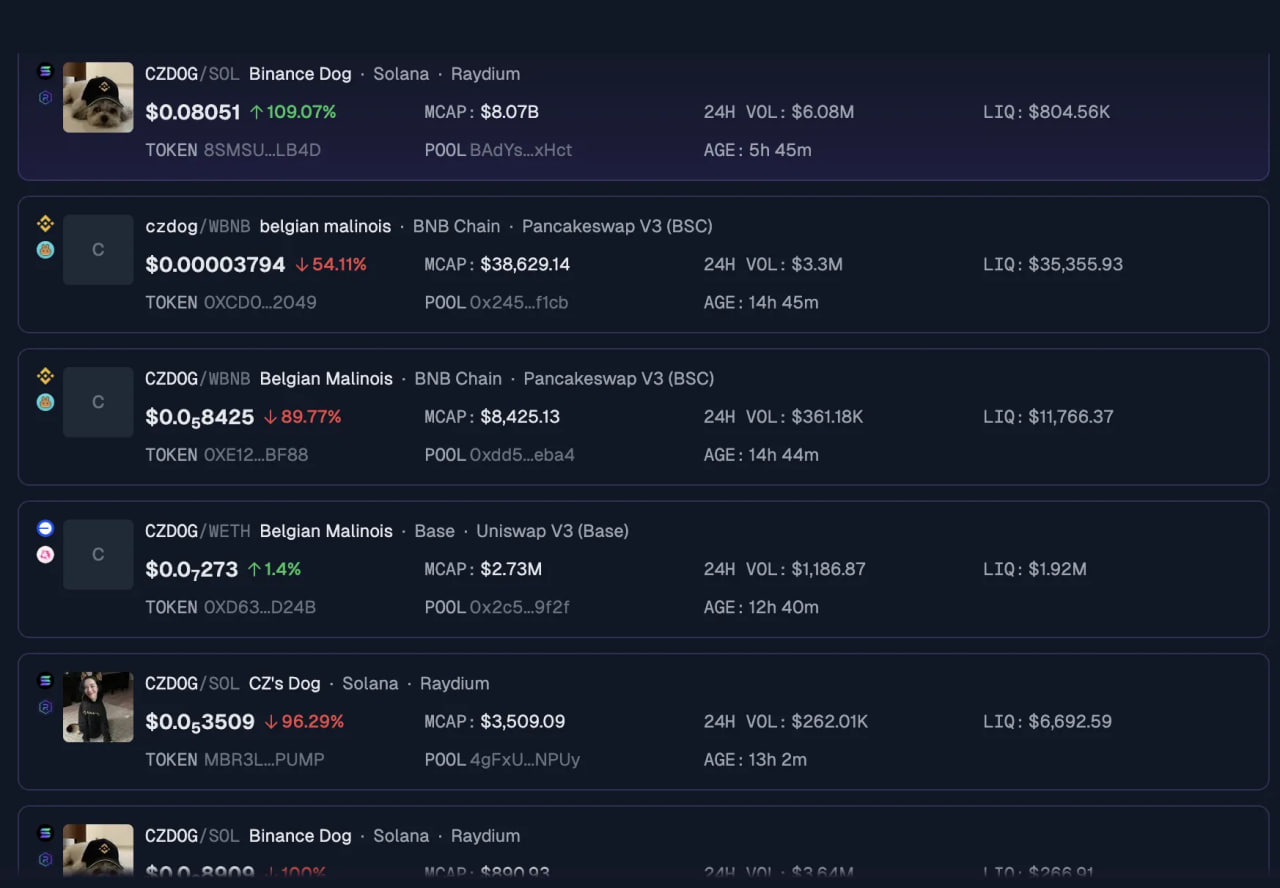Click the liquidity value $804.56K
The height and width of the screenshot is (888, 1280).
[x=1069, y=112]
